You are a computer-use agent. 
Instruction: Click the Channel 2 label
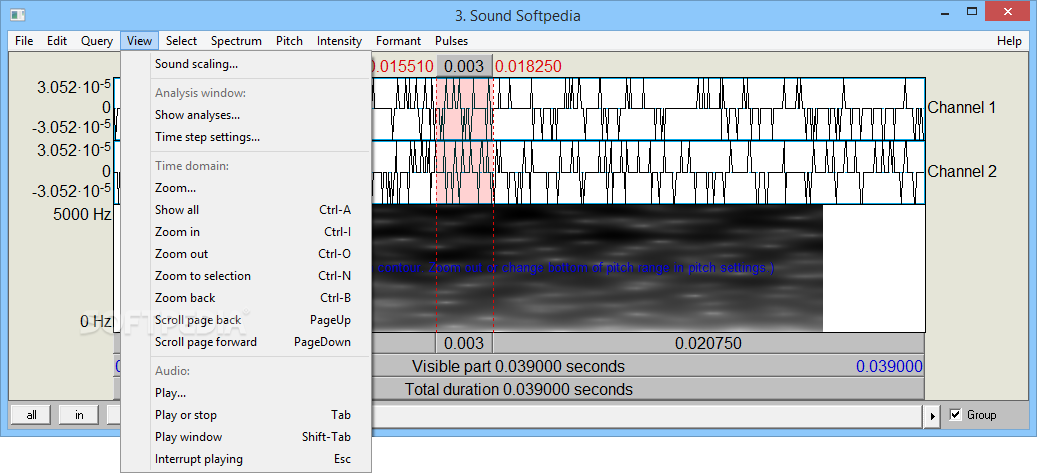coord(962,171)
